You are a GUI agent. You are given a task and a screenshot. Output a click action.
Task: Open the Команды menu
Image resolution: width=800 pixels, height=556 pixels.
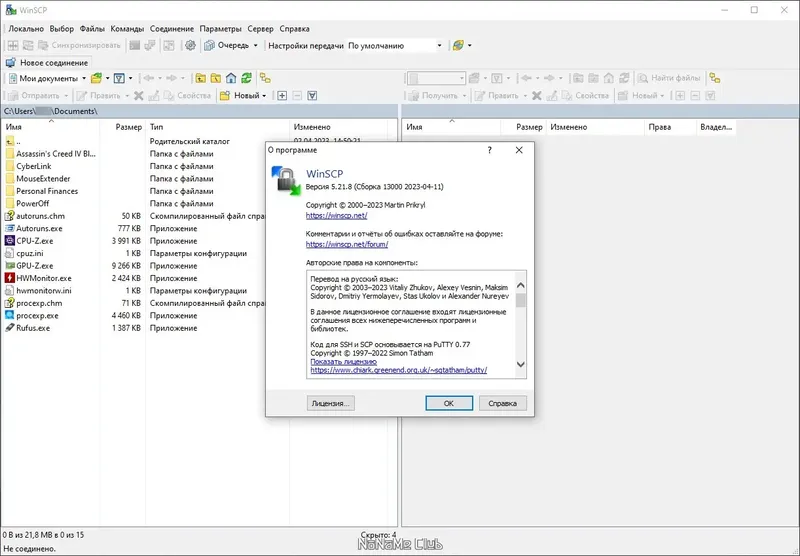(127, 29)
